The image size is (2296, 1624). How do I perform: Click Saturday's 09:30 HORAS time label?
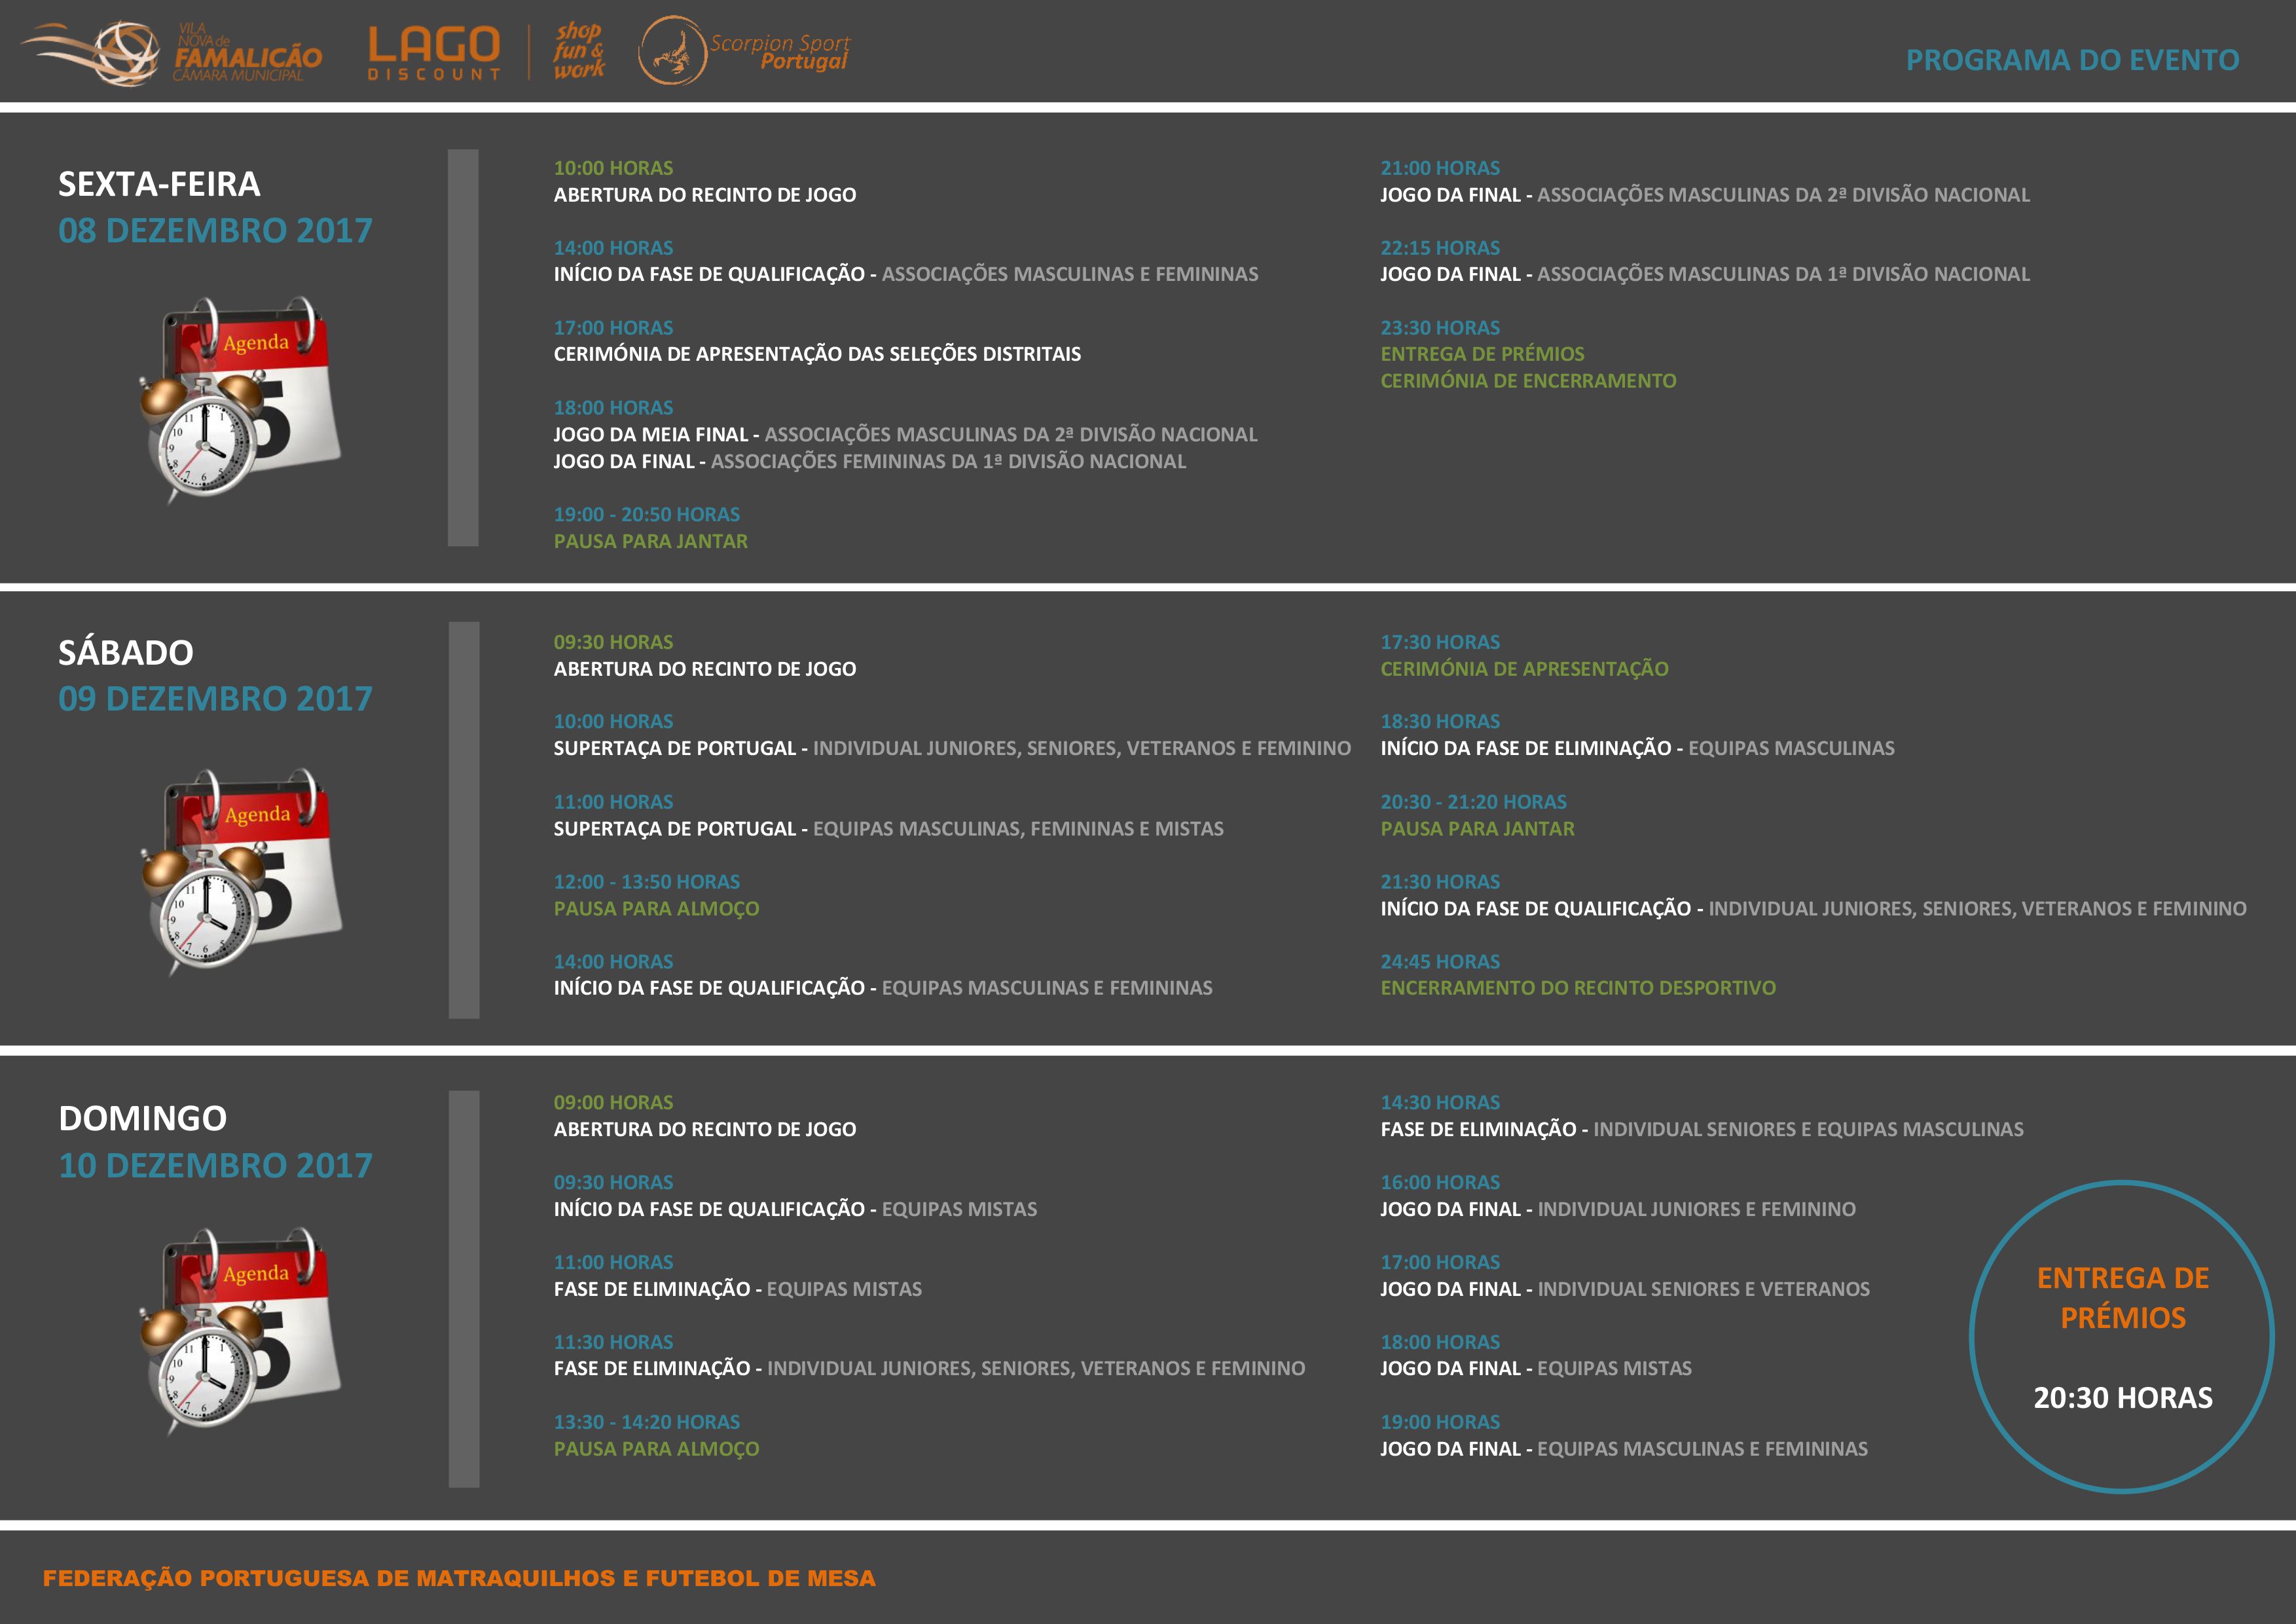point(613,642)
